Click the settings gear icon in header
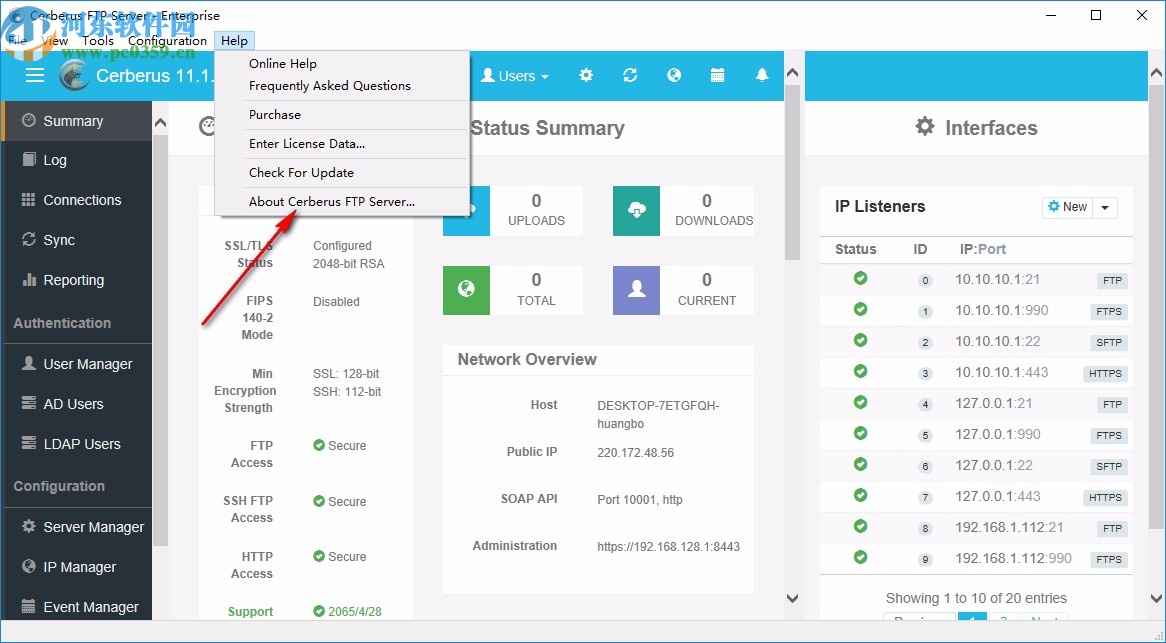The height and width of the screenshot is (643, 1166). [586, 75]
